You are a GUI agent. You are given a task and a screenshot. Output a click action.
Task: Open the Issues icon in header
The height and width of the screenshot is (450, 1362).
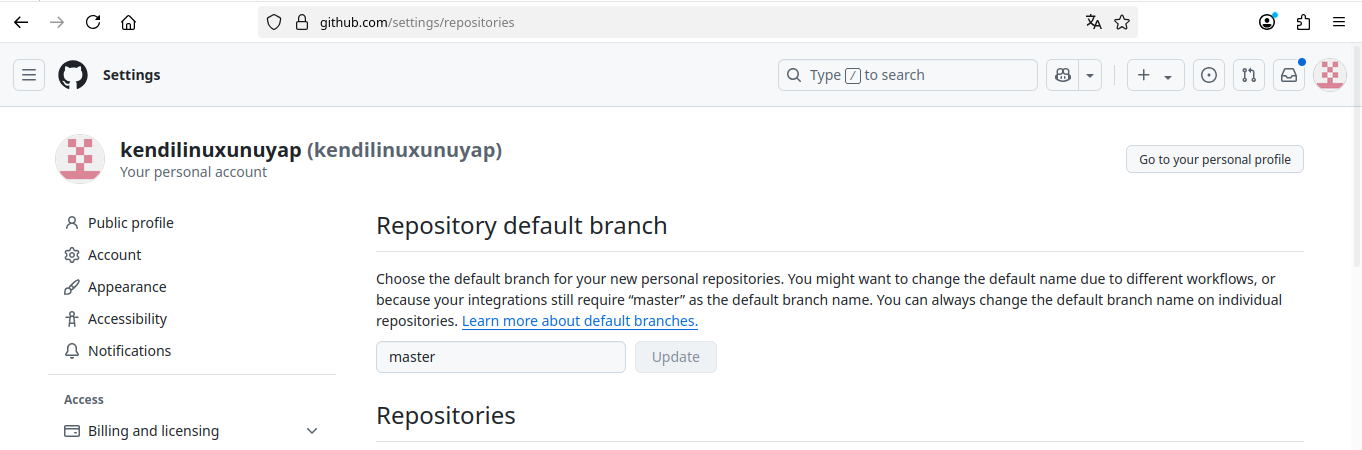tap(1209, 75)
